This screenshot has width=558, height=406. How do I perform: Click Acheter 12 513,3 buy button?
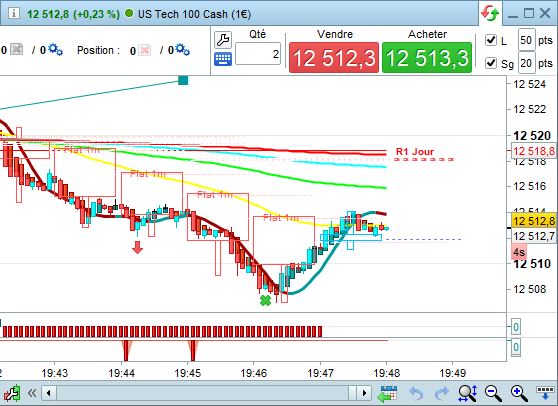coord(427,57)
